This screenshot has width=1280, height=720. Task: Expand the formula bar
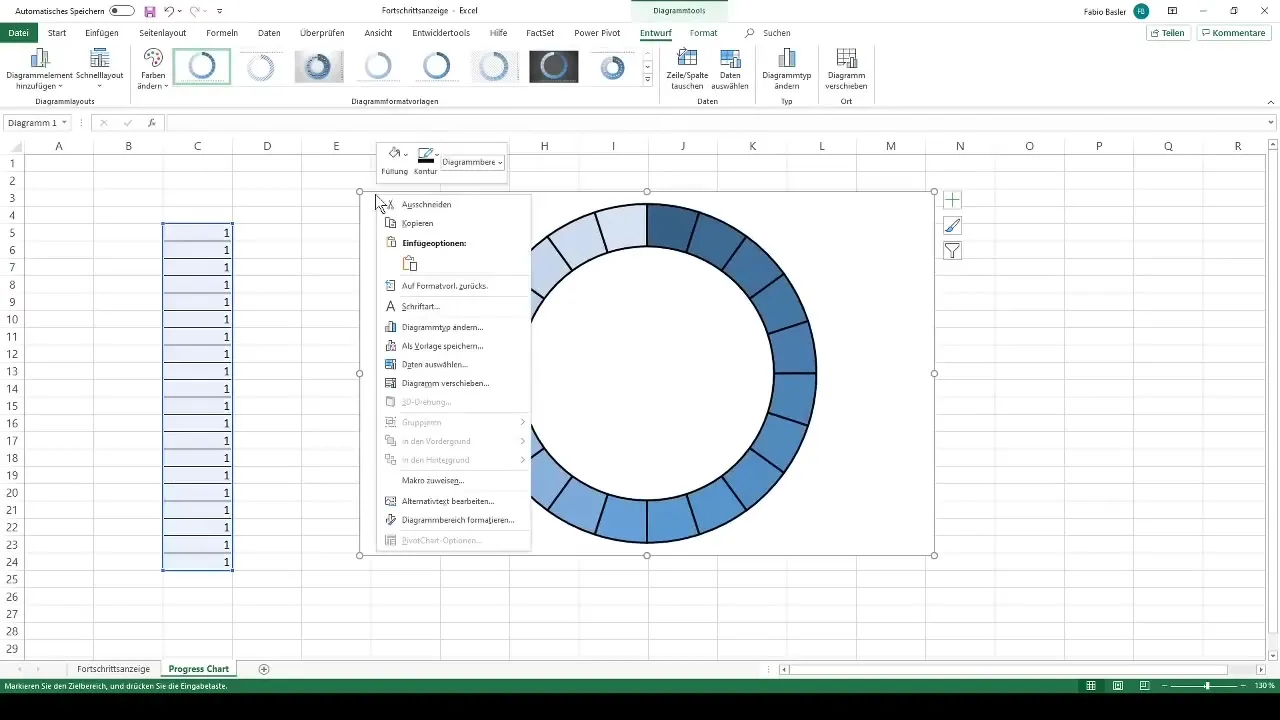pyautogui.click(x=1271, y=123)
